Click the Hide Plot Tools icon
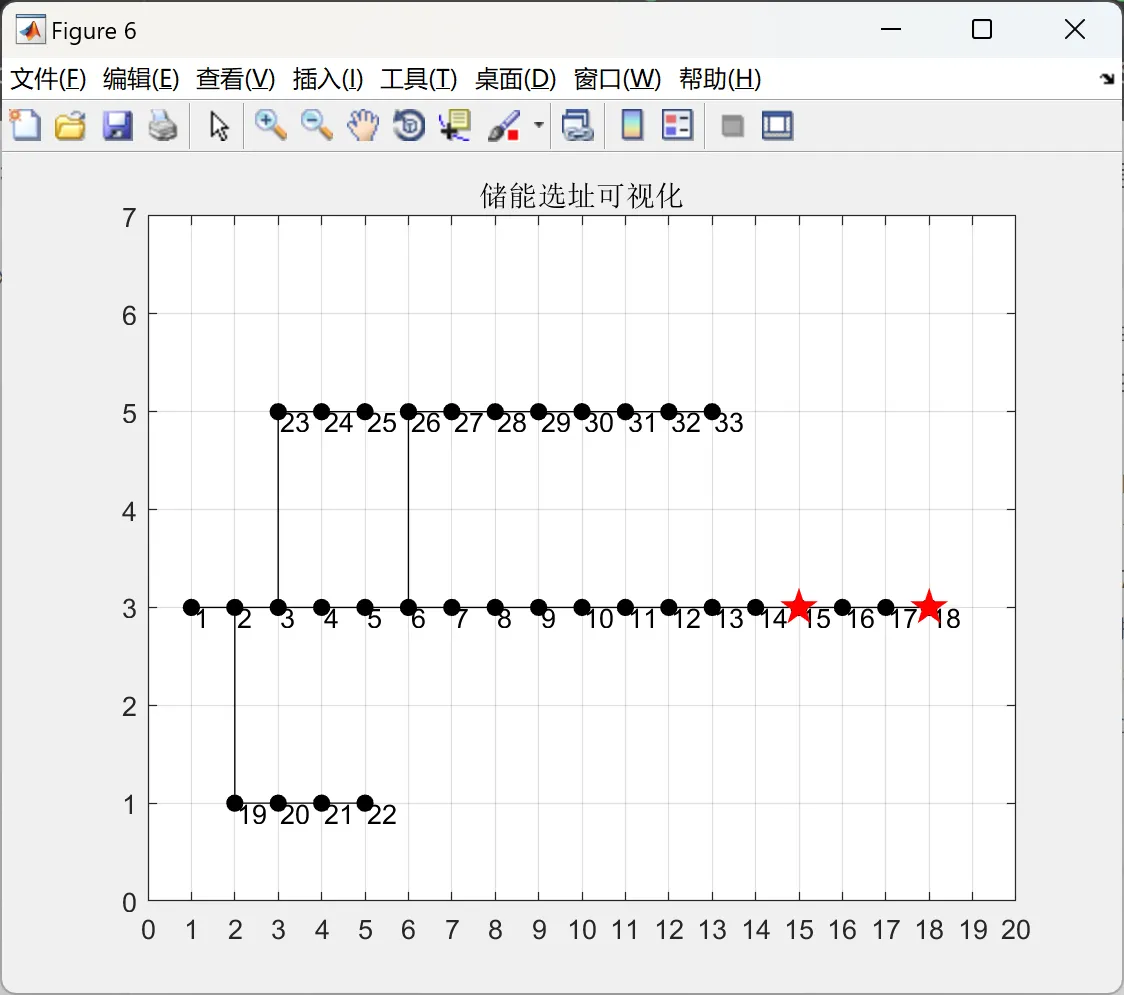The width and height of the screenshot is (1124, 995). click(x=732, y=127)
